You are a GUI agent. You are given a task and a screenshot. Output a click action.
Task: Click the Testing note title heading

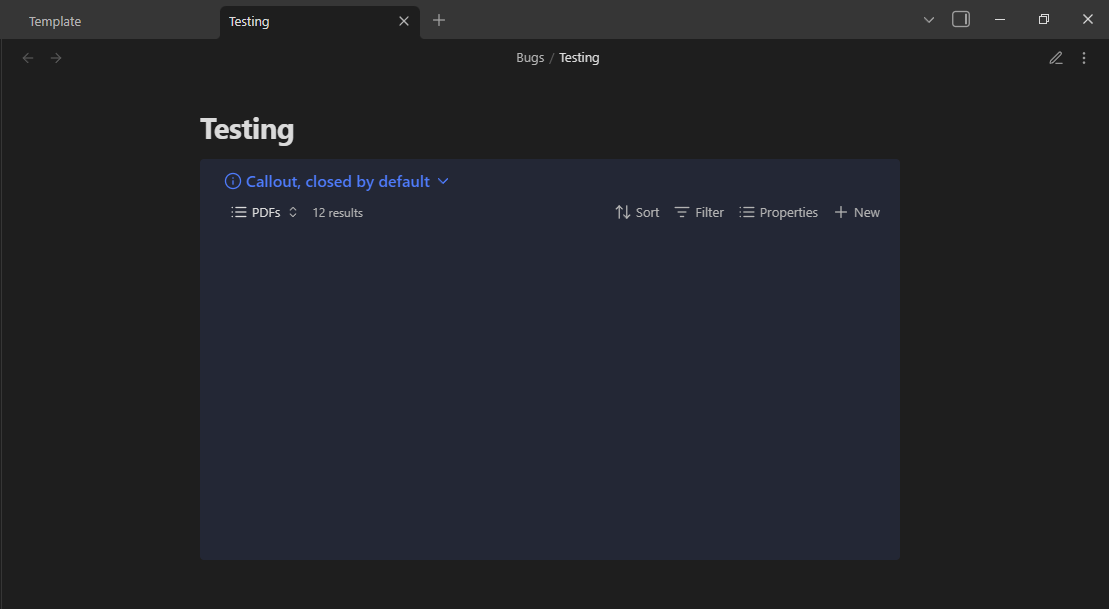247,129
